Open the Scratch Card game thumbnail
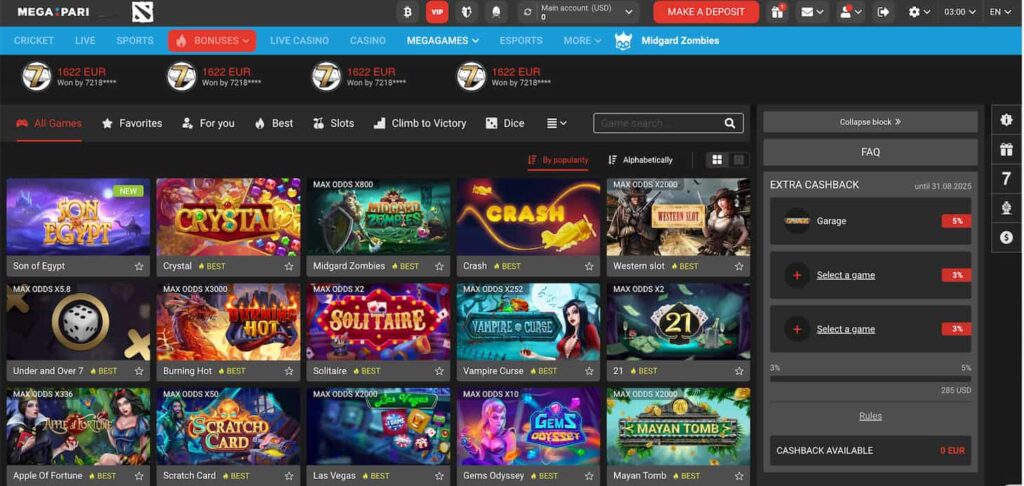The height and width of the screenshot is (486, 1024). (229, 427)
